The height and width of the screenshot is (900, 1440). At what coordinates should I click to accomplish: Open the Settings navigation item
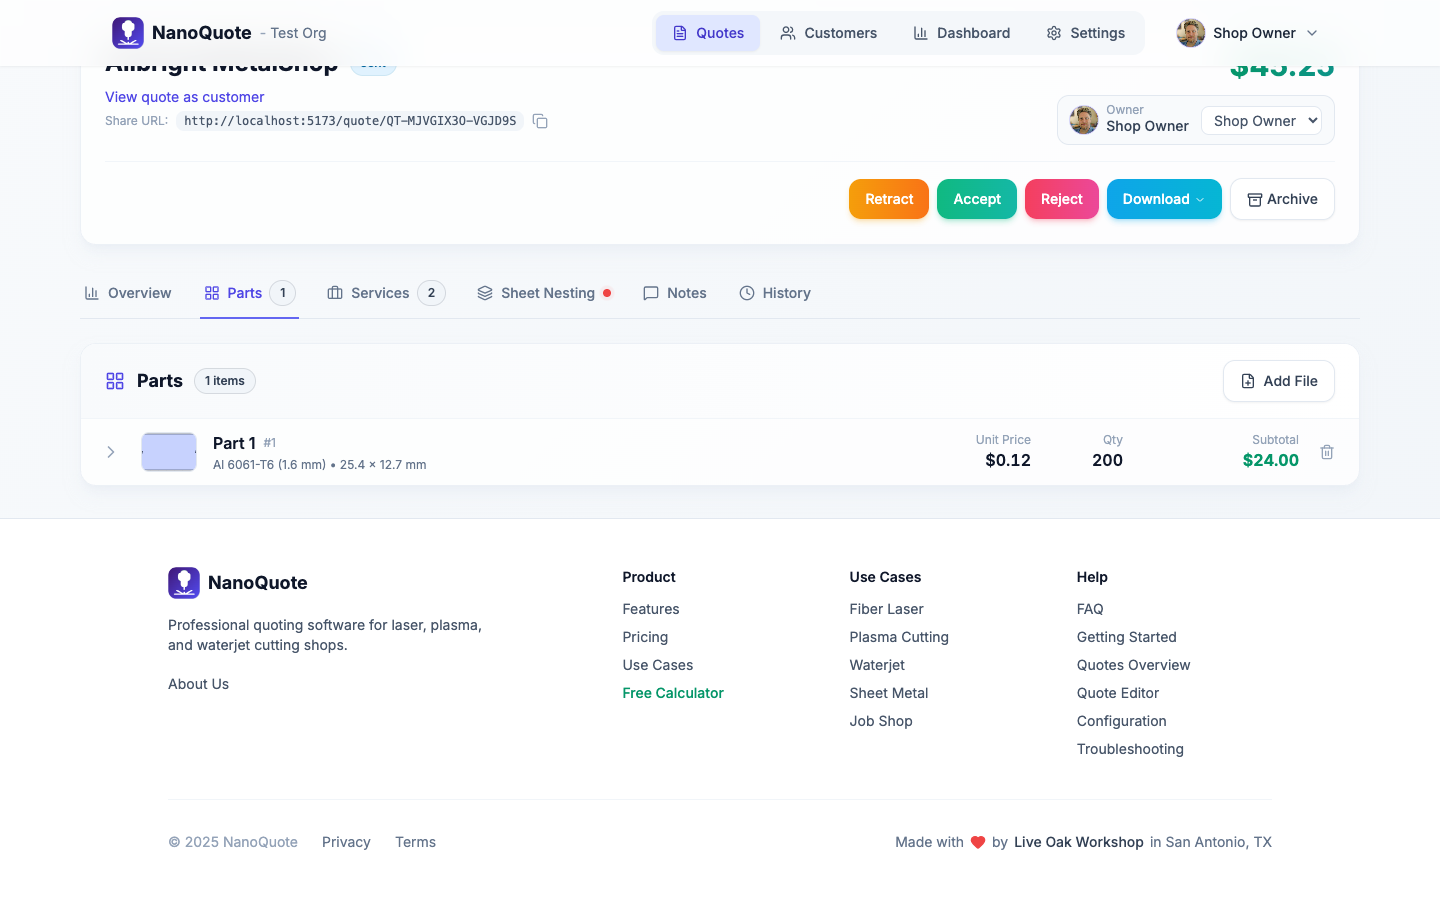1085,33
